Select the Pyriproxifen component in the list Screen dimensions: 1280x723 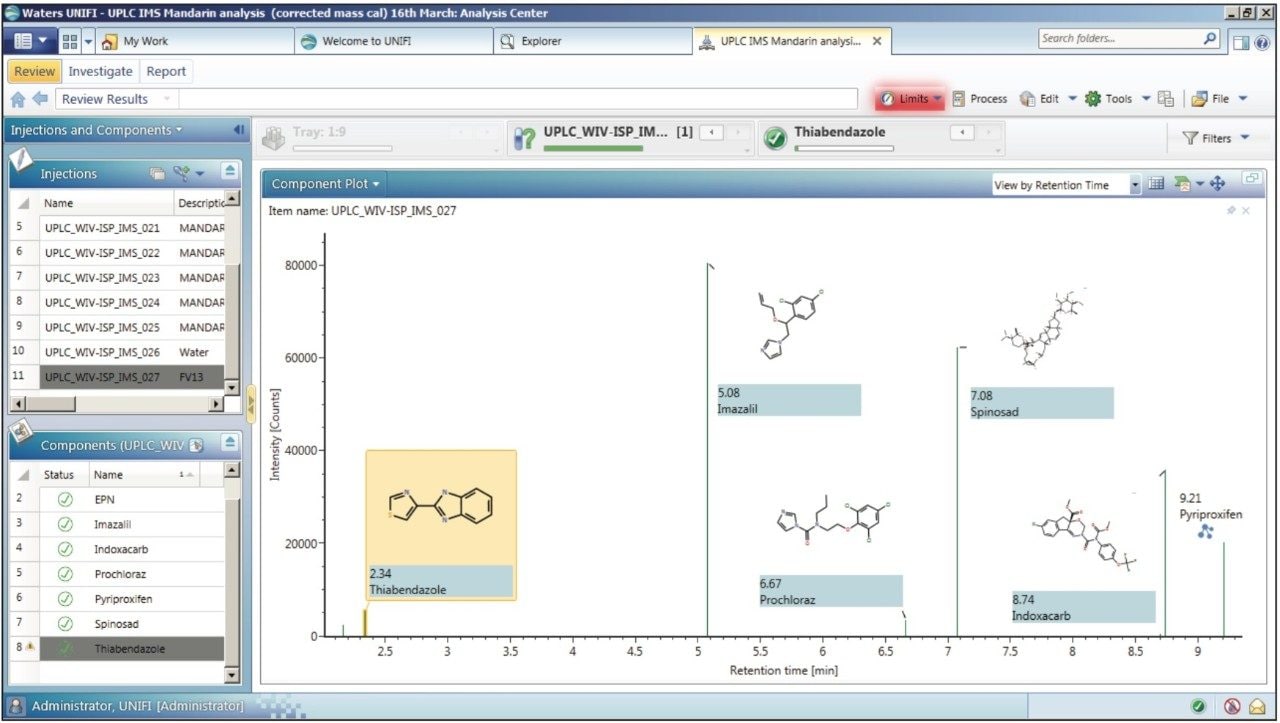[117, 598]
